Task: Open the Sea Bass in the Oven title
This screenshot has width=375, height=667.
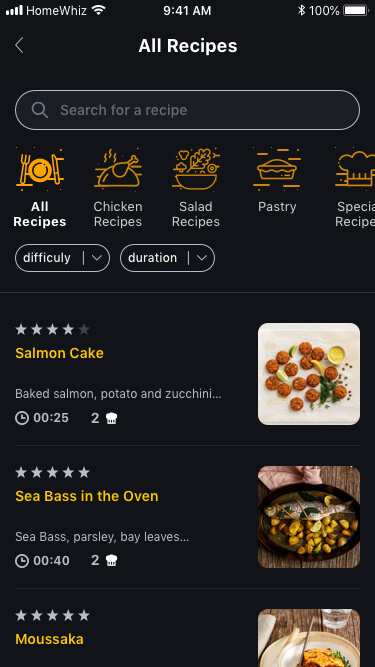Action: pyautogui.click(x=87, y=496)
